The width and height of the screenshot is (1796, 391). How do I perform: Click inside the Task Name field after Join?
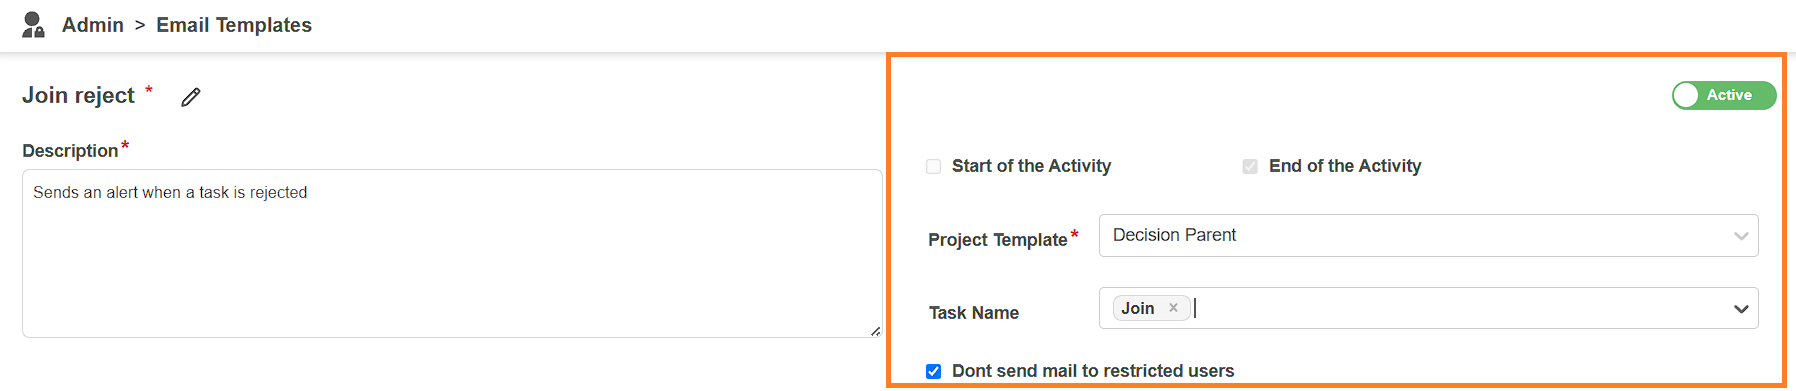coord(1460,308)
